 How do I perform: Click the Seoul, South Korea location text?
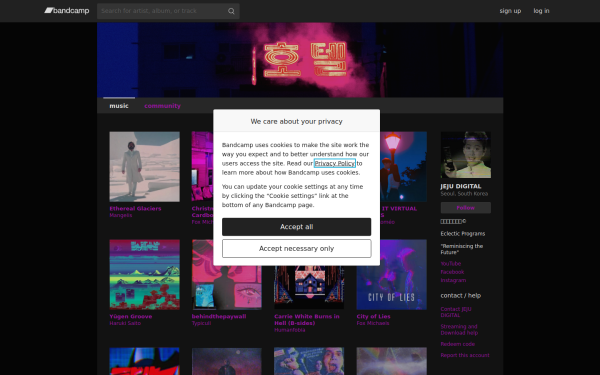[x=464, y=194]
